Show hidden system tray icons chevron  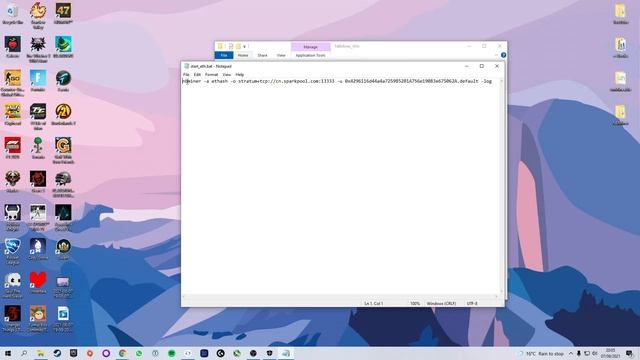[x=571, y=353]
